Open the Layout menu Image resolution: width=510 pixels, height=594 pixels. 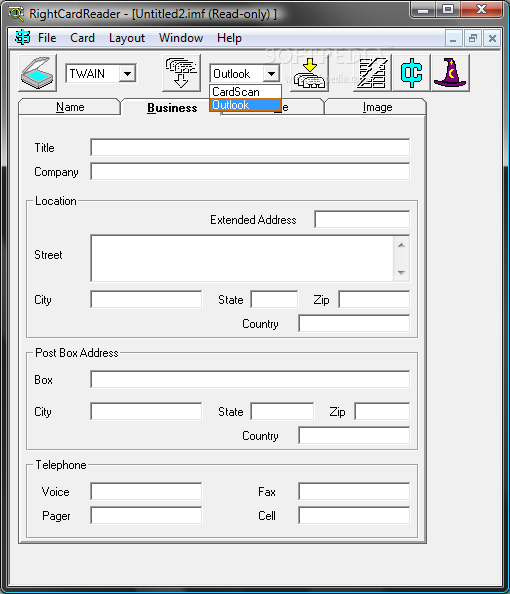[x=127, y=38]
